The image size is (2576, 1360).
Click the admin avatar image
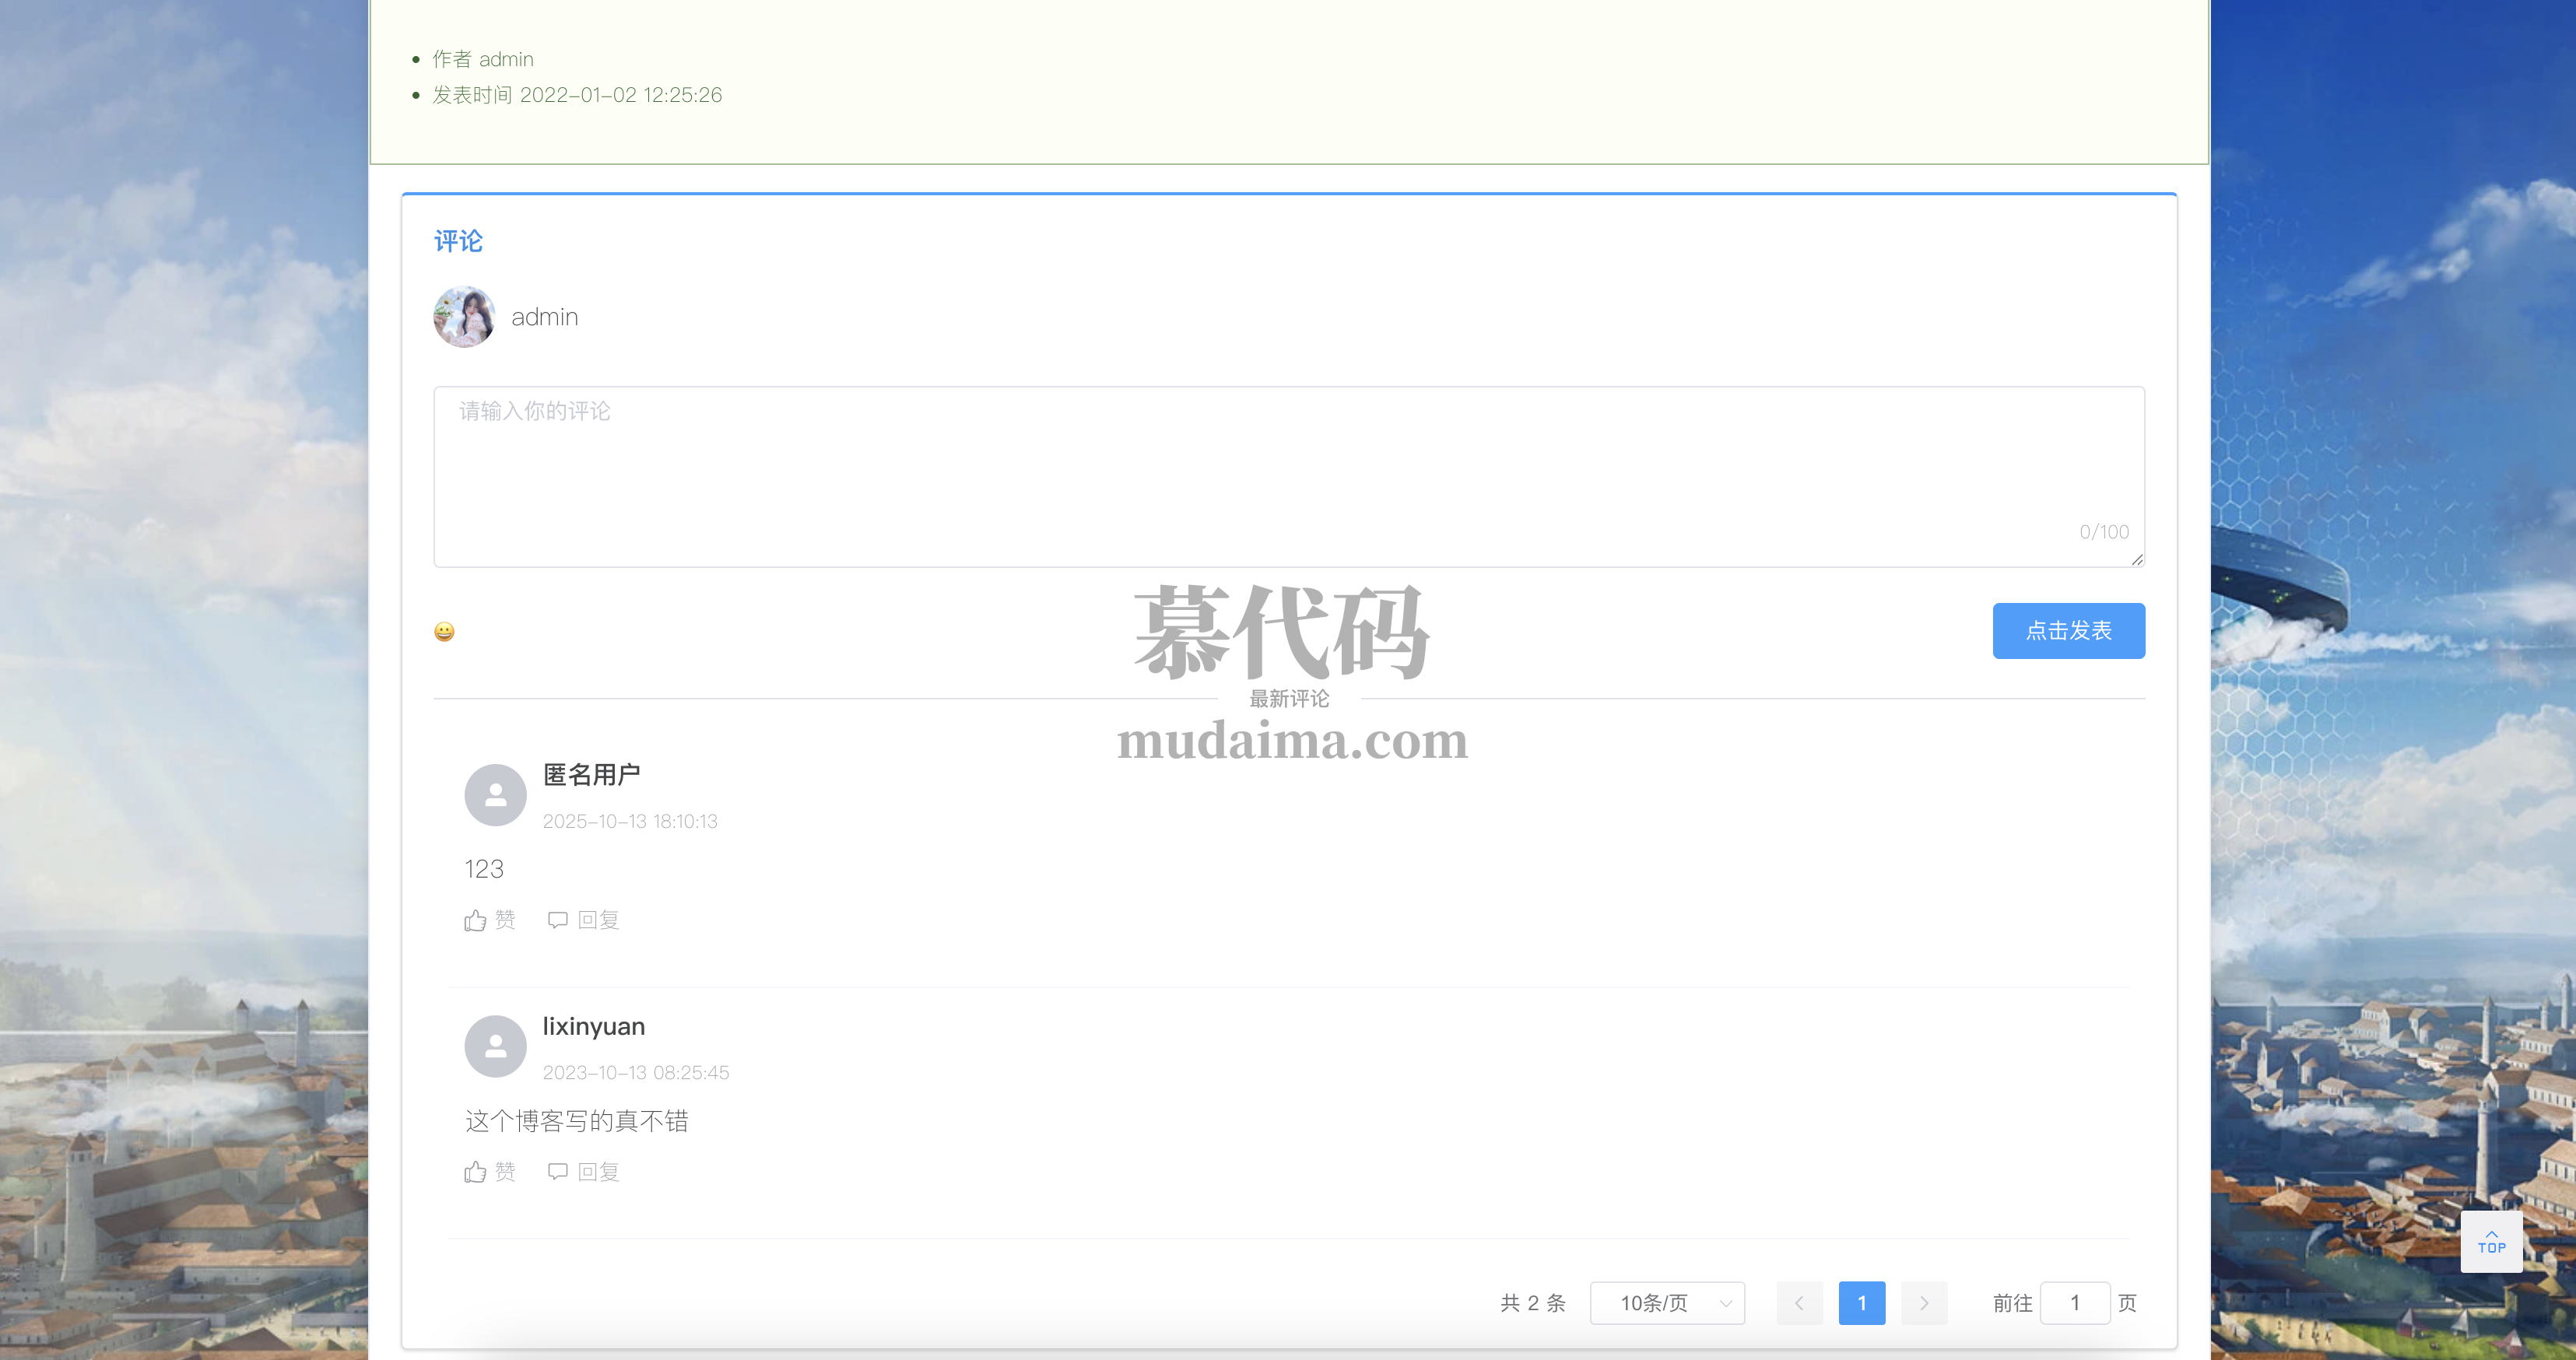pos(464,317)
